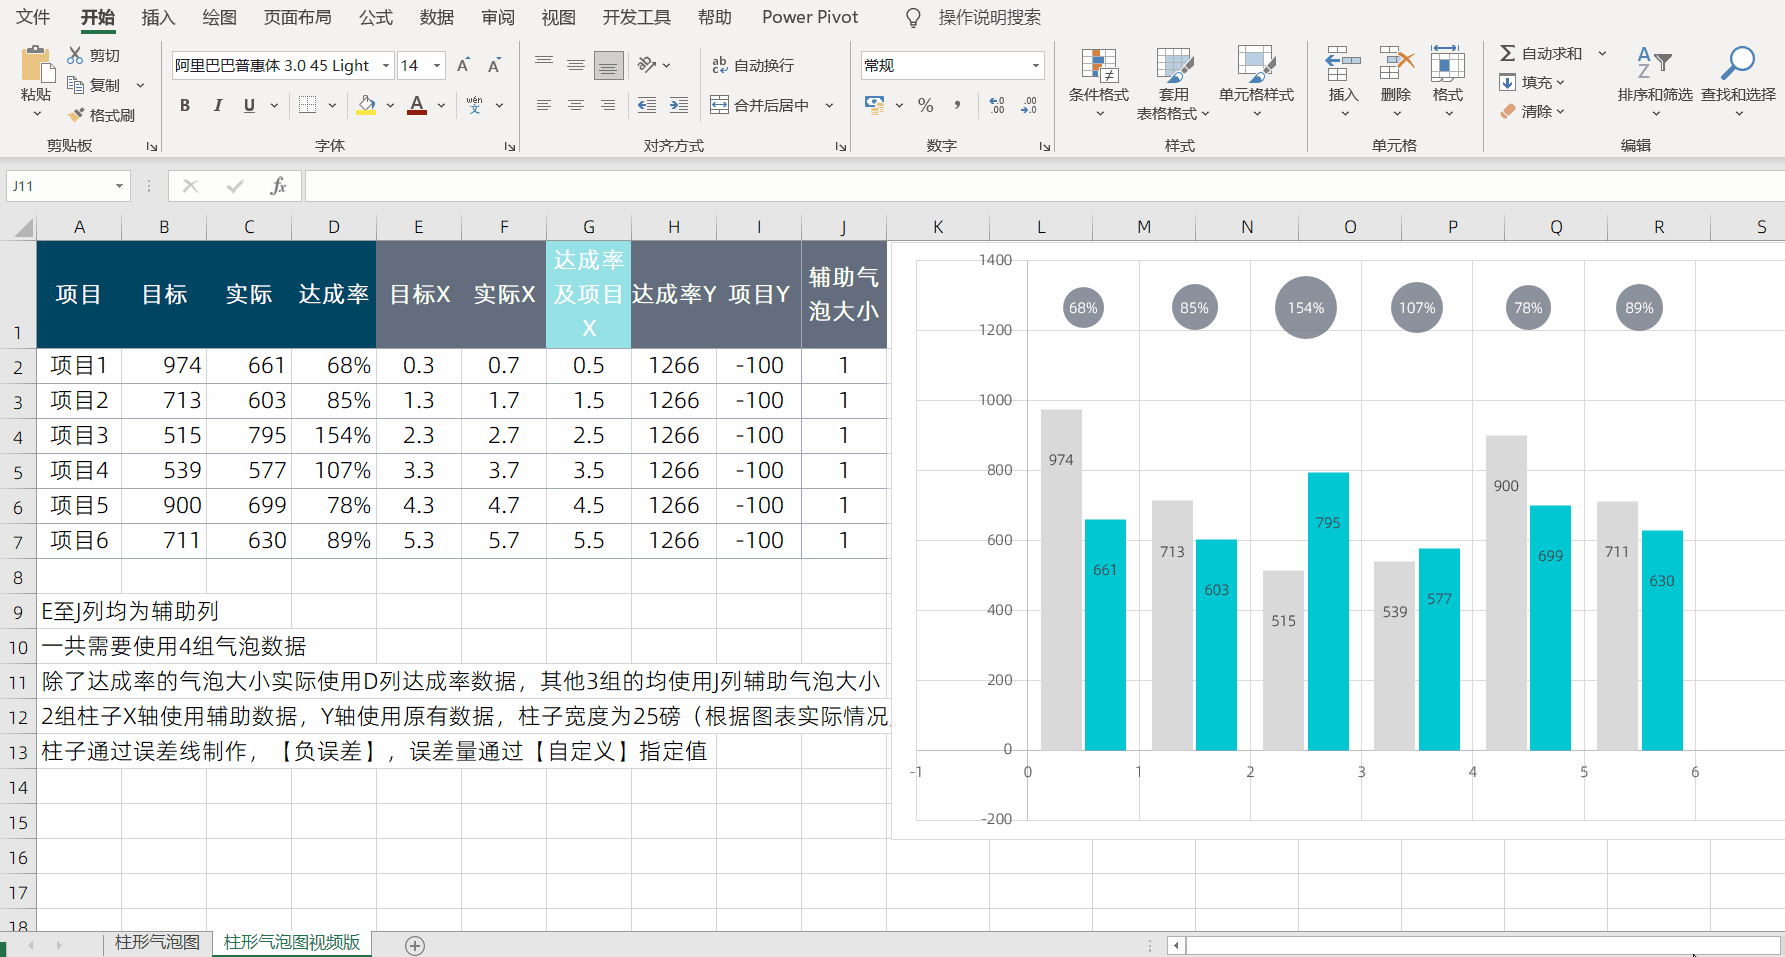Add a new sheet with plus icon
This screenshot has height=957, width=1785.
415,945
